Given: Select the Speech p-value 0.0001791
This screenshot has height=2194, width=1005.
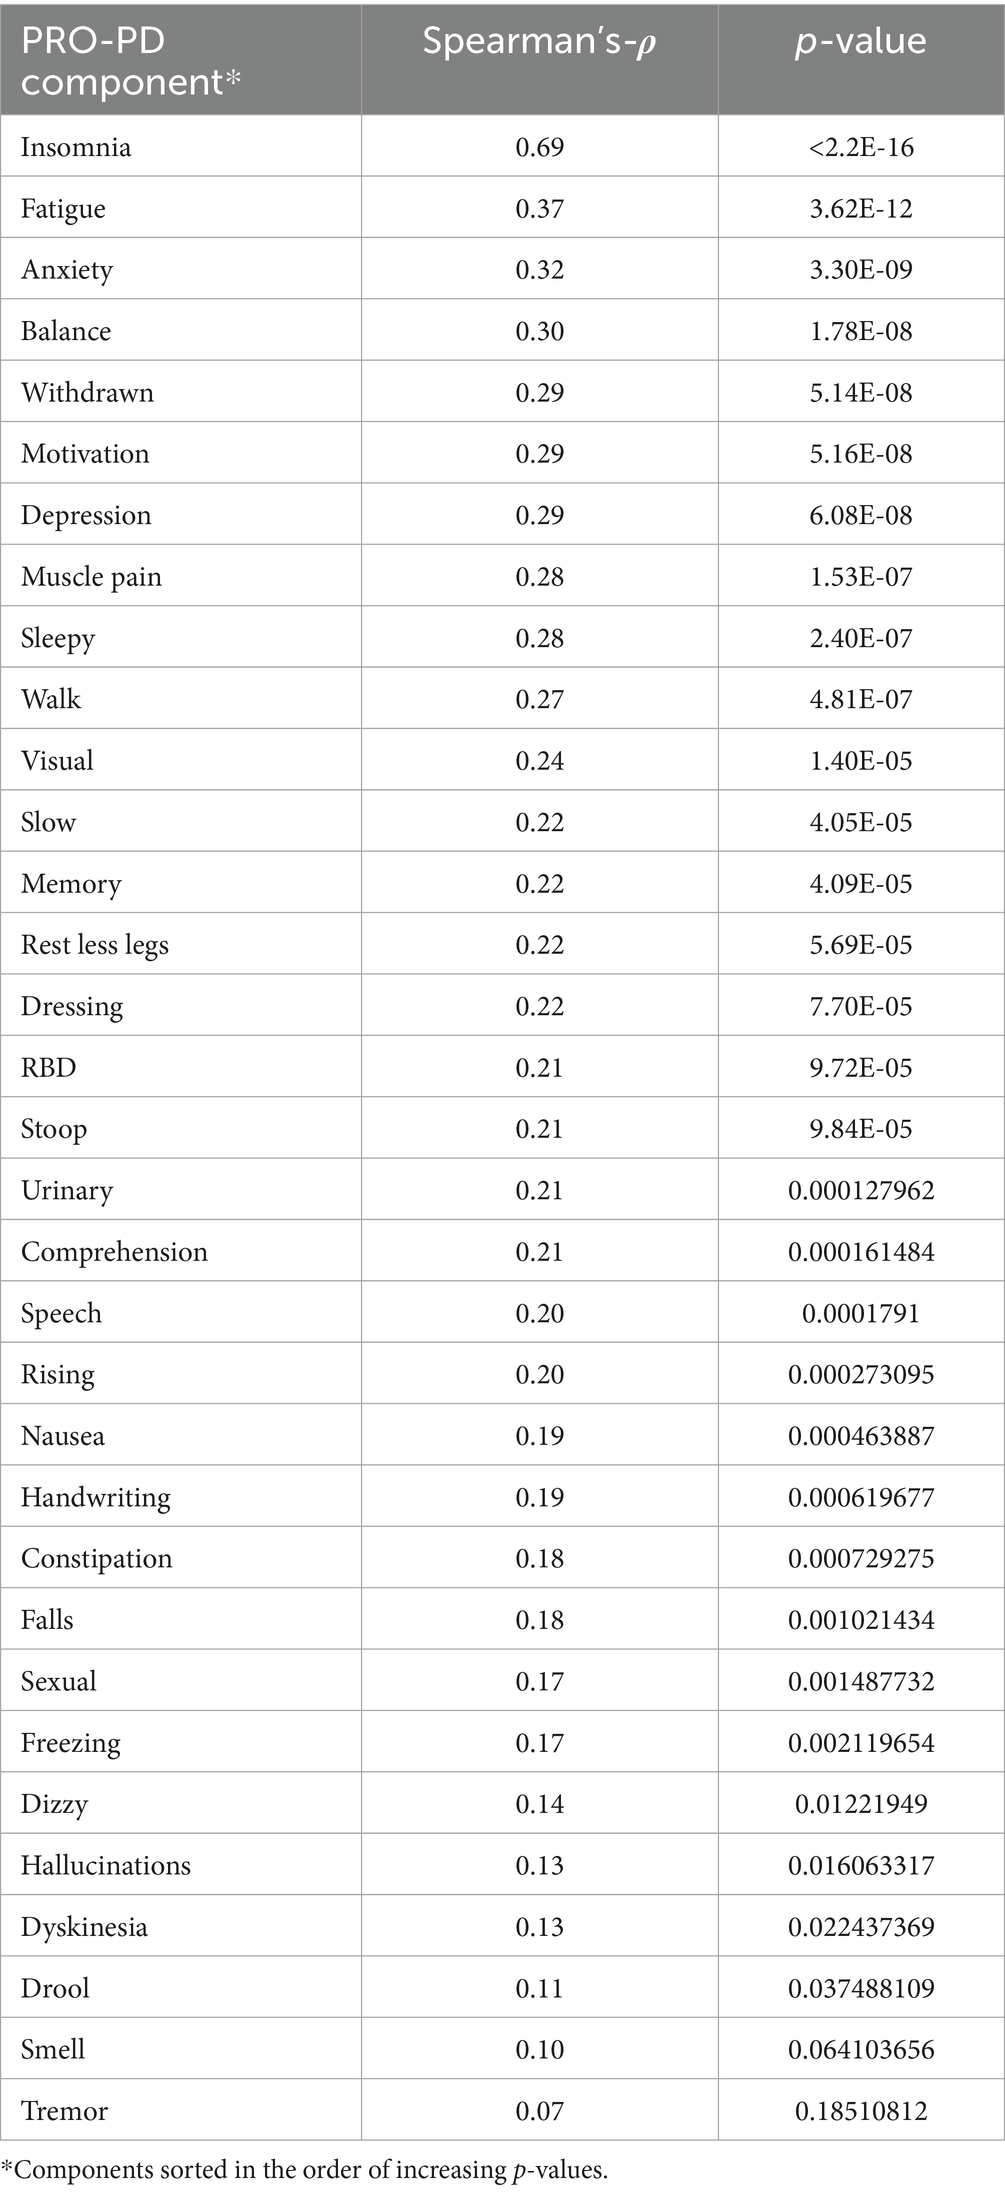Looking at the screenshot, I should point(861,1313).
